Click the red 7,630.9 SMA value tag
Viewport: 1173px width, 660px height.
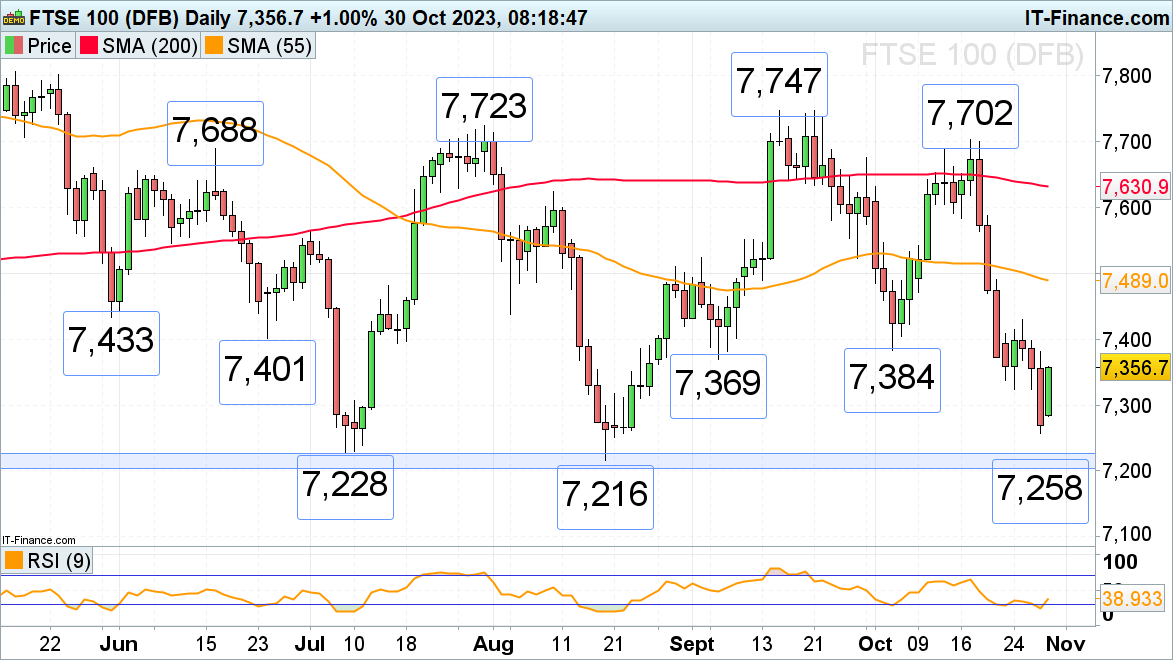click(1134, 186)
